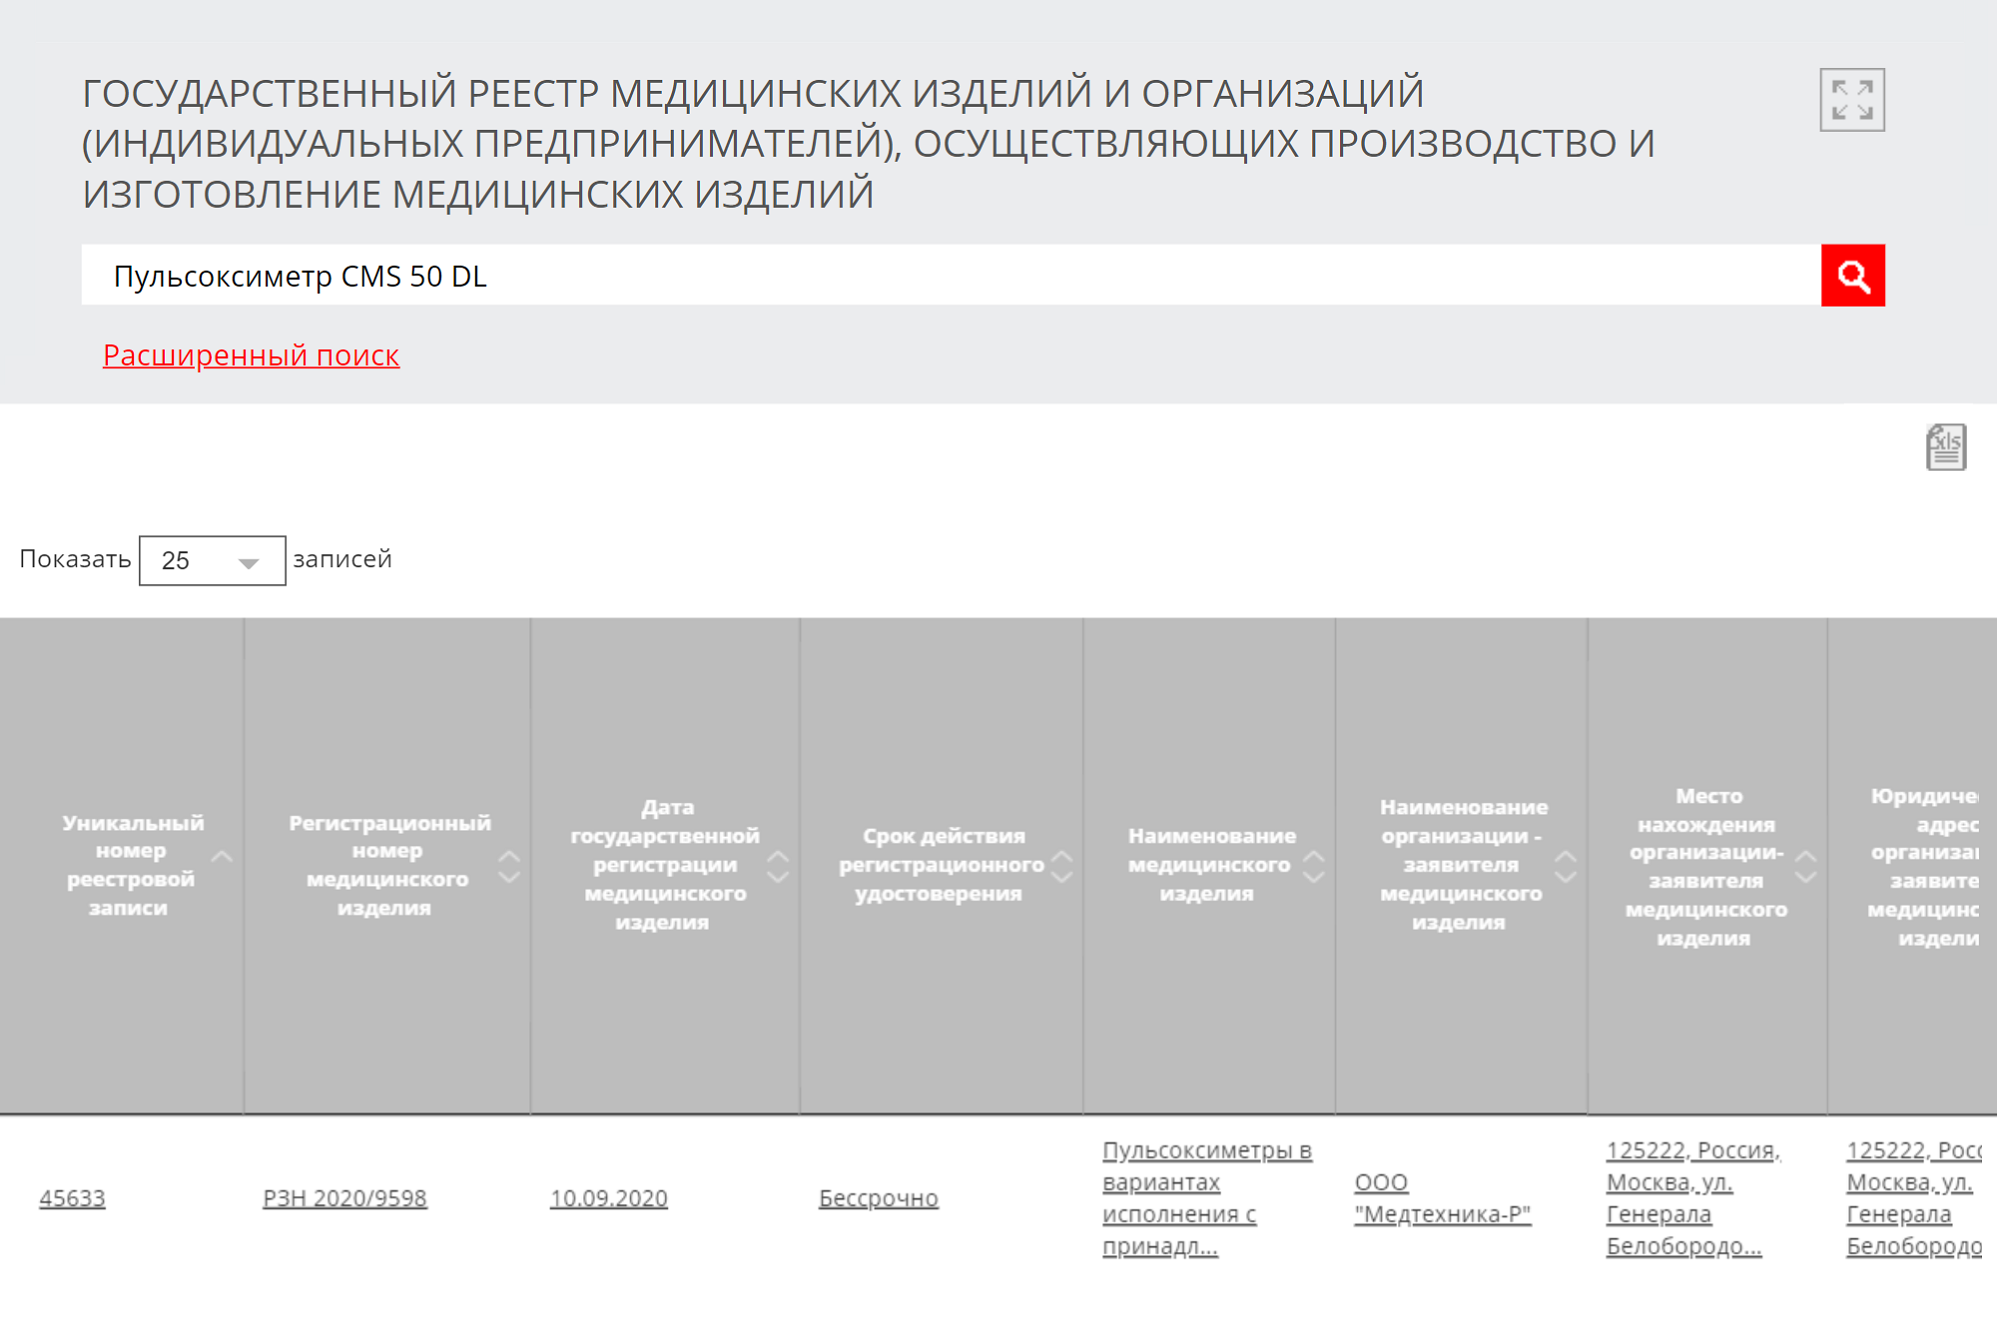Sort by Регистрационный номер медицинского изделия arrows
This screenshot has height=1334, width=1997.
(509, 866)
